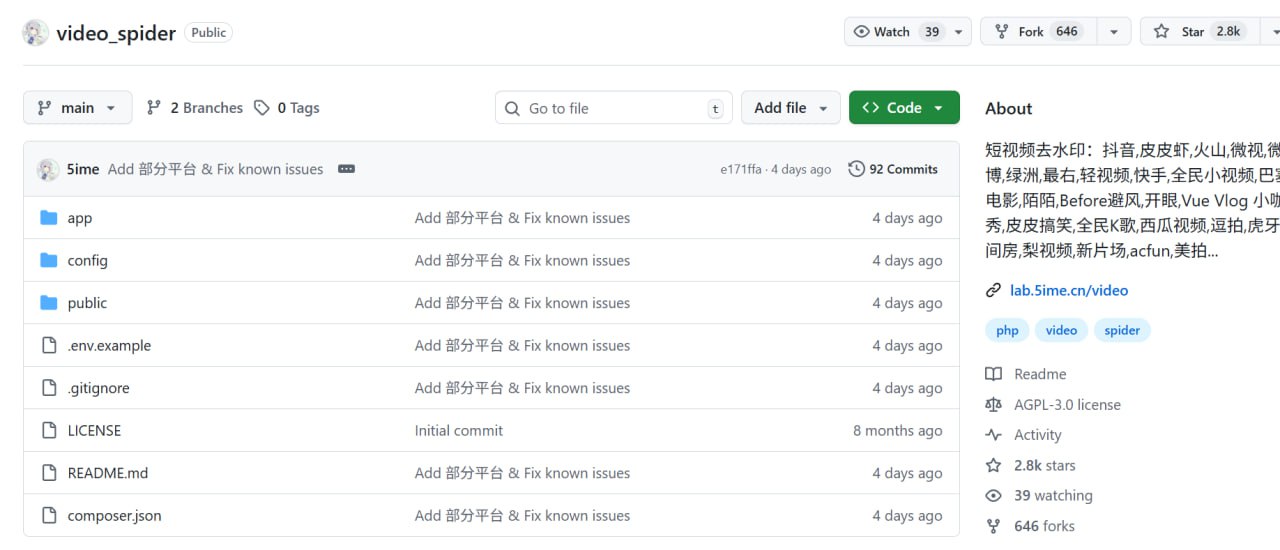Image resolution: width=1280 pixels, height=550 pixels.
Task: Open the public folder name
Action: 87,303
